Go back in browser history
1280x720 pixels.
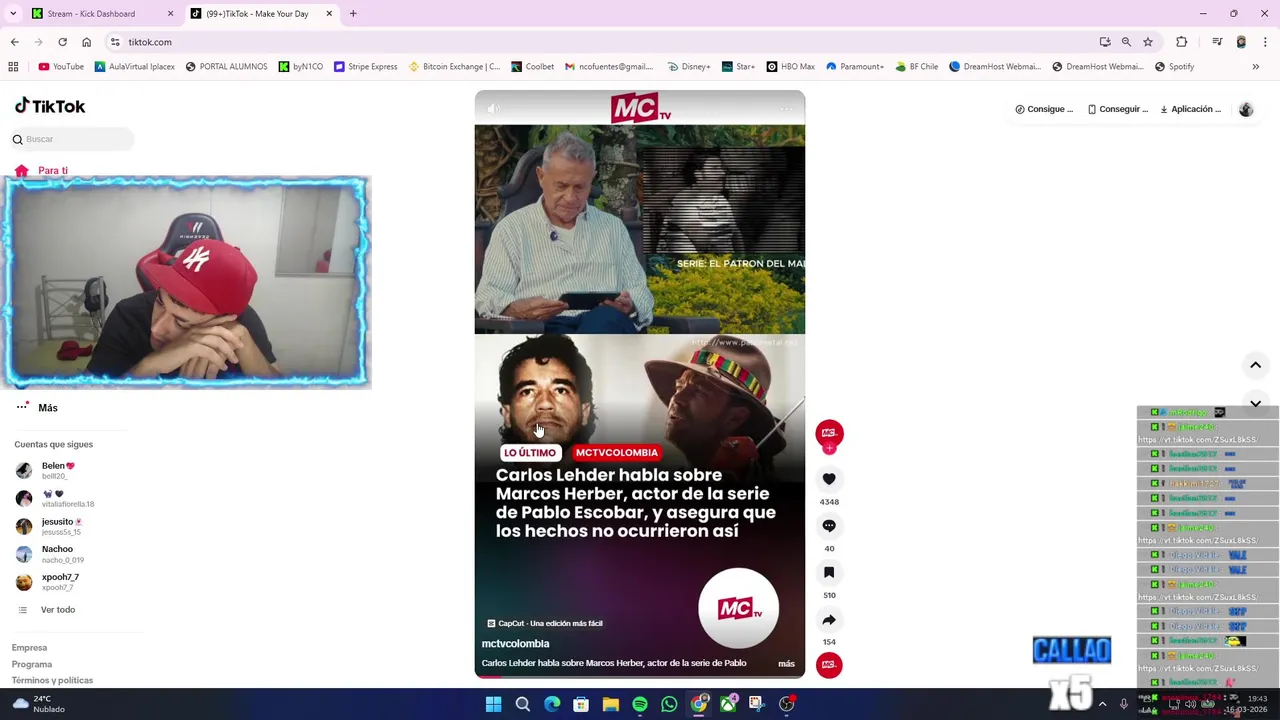tap(15, 42)
